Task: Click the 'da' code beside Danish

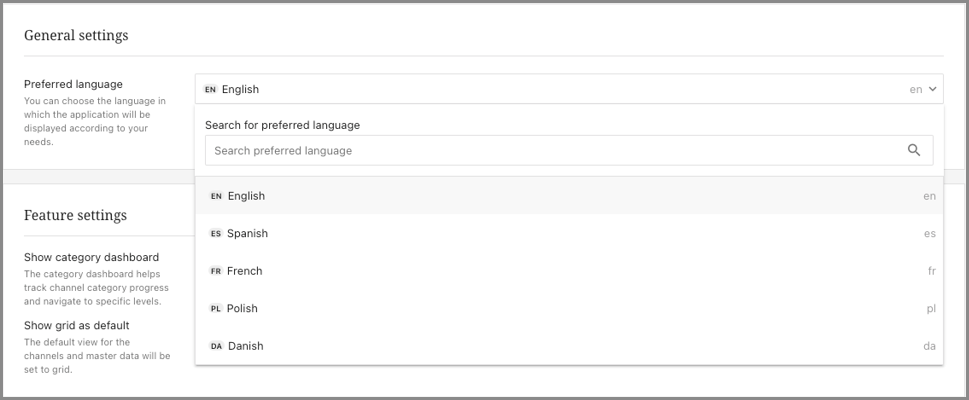Action: (929, 346)
